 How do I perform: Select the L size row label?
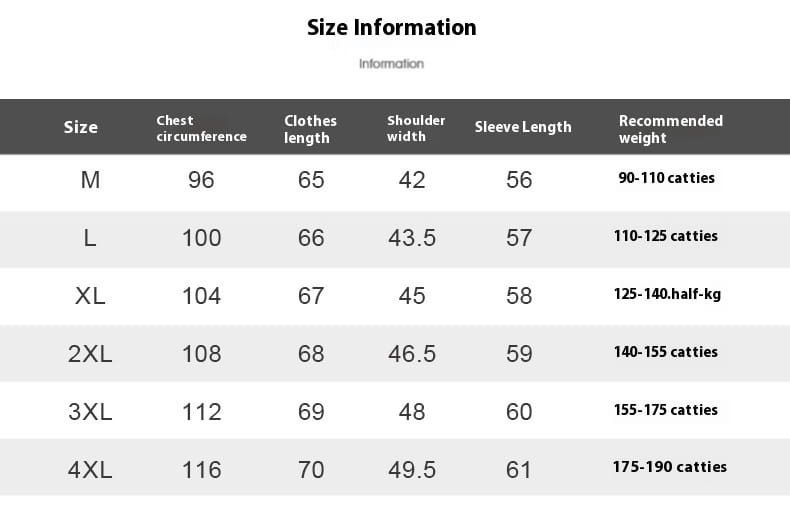click(x=90, y=238)
